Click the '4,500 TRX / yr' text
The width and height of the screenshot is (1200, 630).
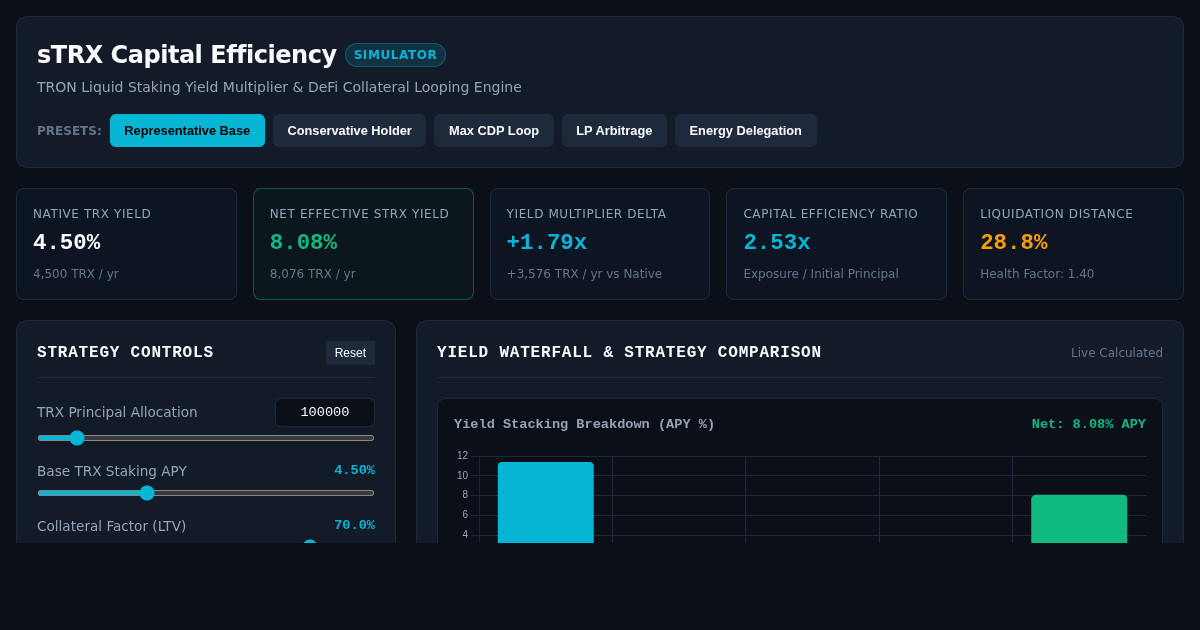pyautogui.click(x=76, y=274)
